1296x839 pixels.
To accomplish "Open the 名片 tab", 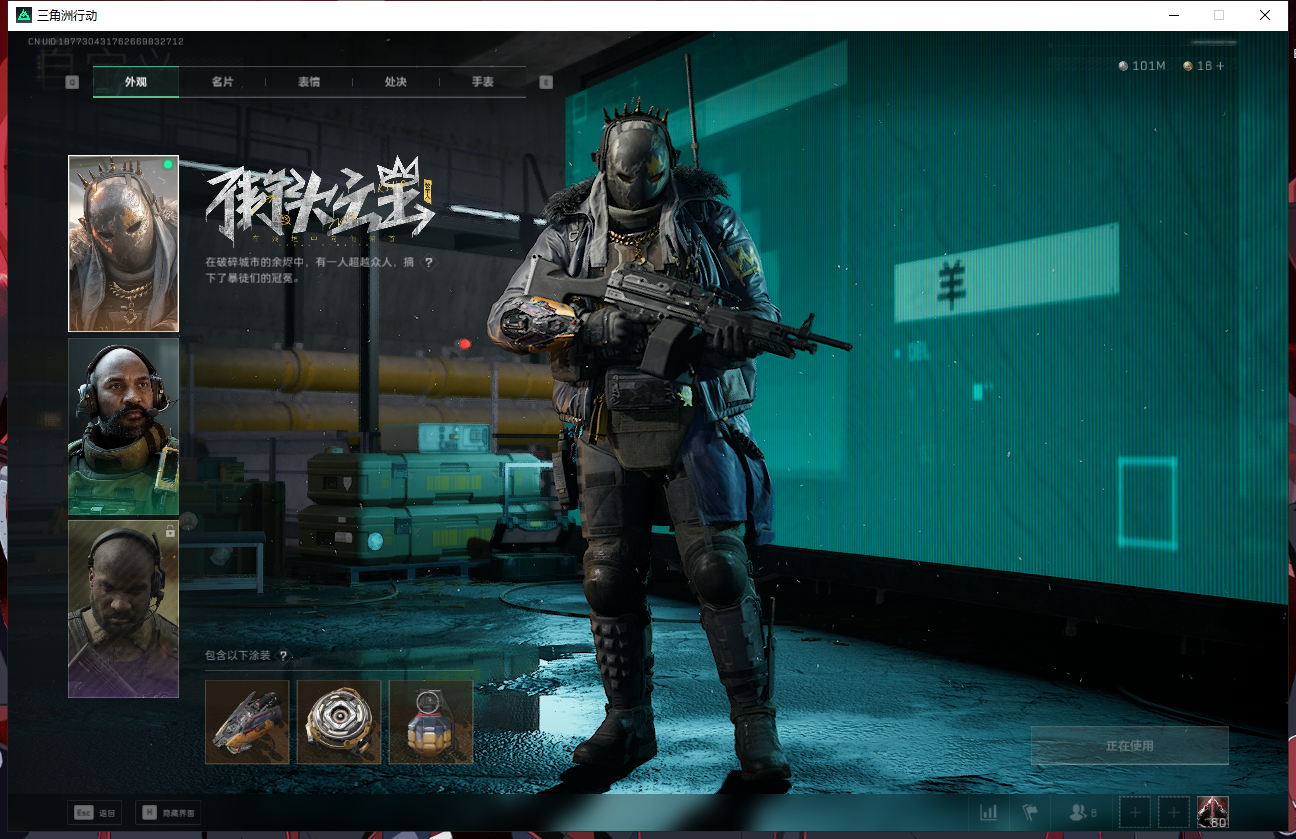I will (222, 82).
